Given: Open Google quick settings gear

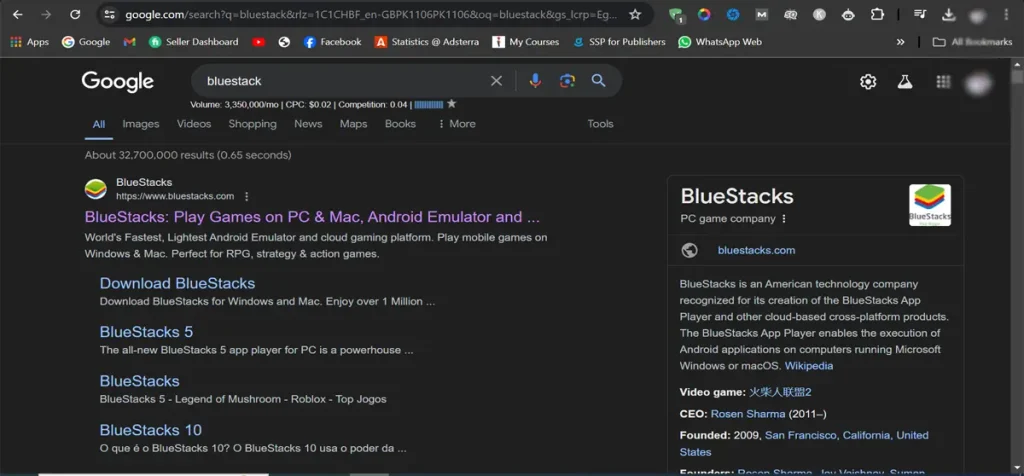Looking at the screenshot, I should tap(868, 82).
